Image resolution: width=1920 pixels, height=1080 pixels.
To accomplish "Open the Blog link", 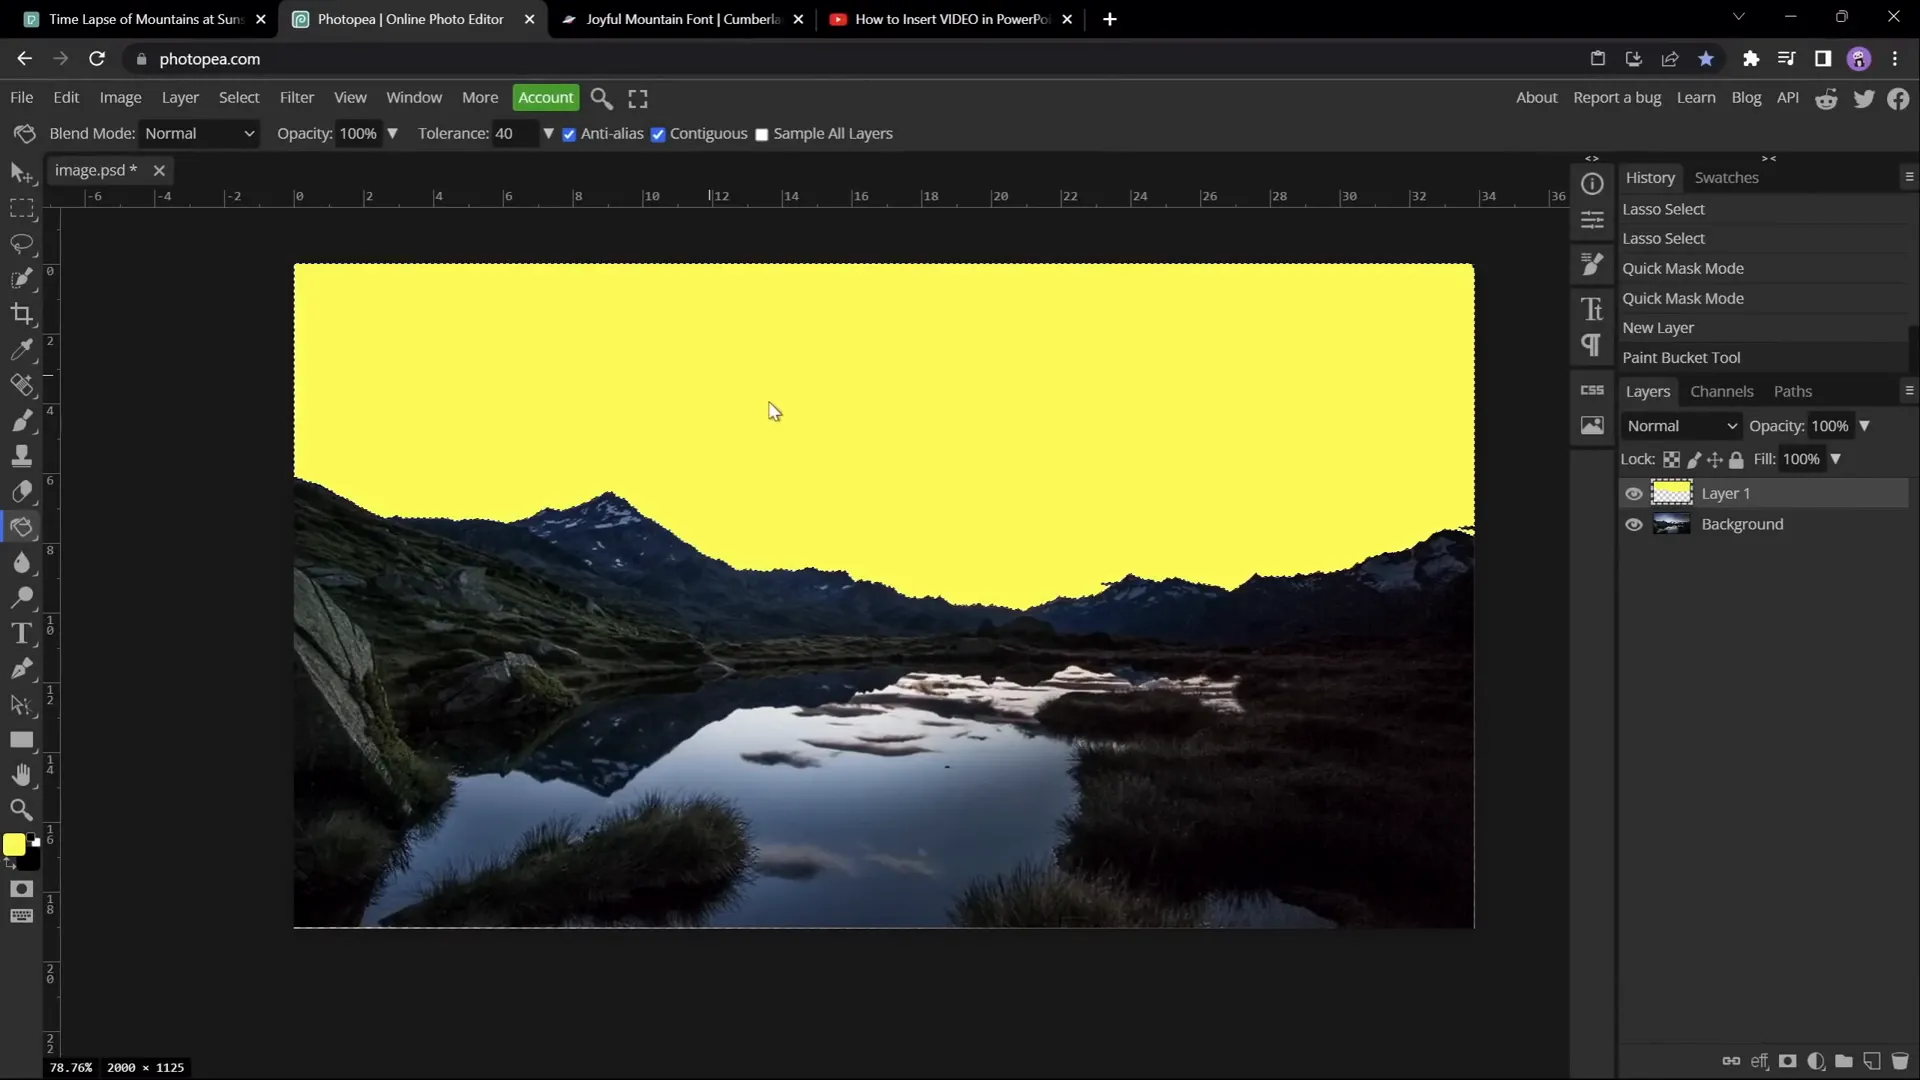I will pos(1746,98).
